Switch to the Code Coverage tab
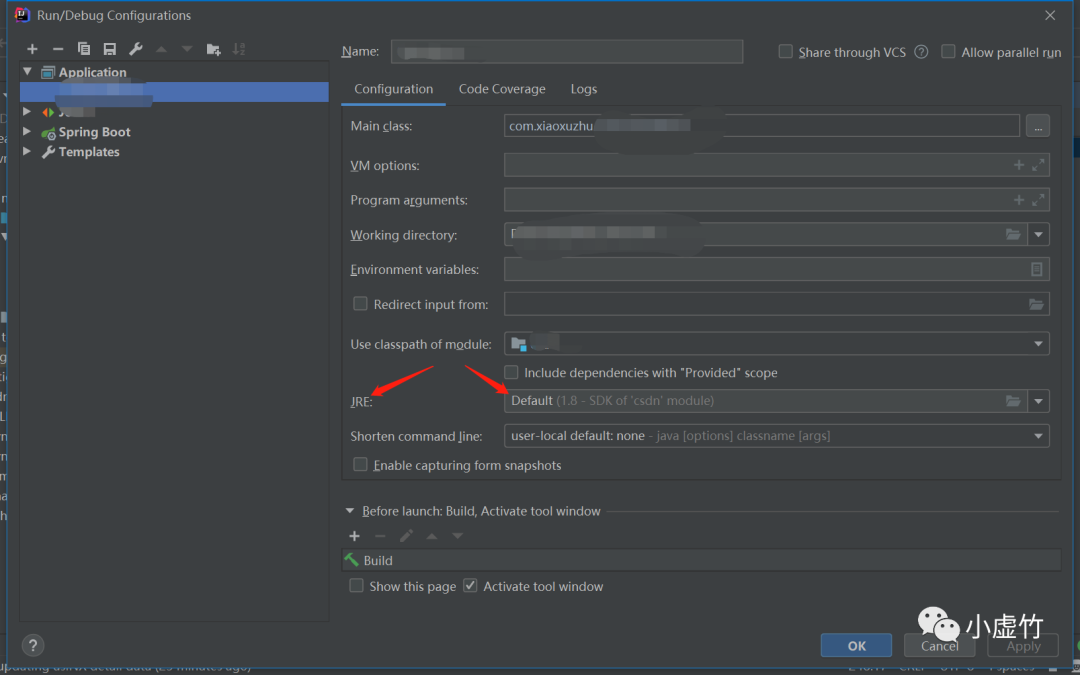1080x675 pixels. (502, 89)
